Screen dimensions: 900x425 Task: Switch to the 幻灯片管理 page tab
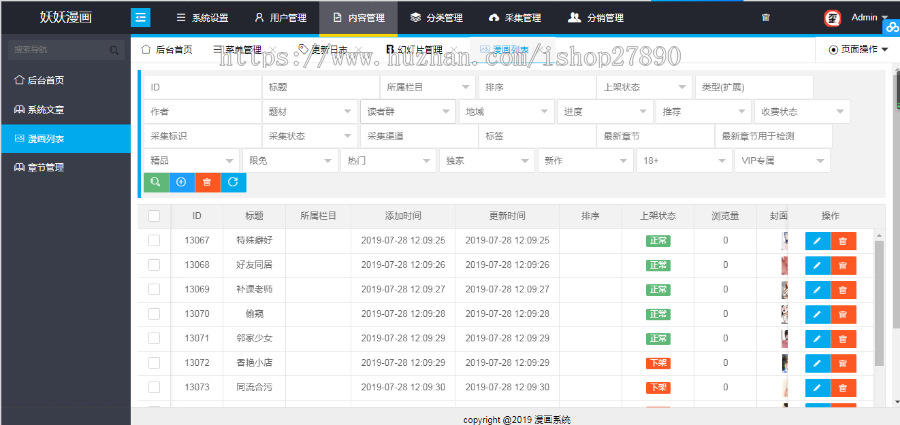pyautogui.click(x=414, y=50)
